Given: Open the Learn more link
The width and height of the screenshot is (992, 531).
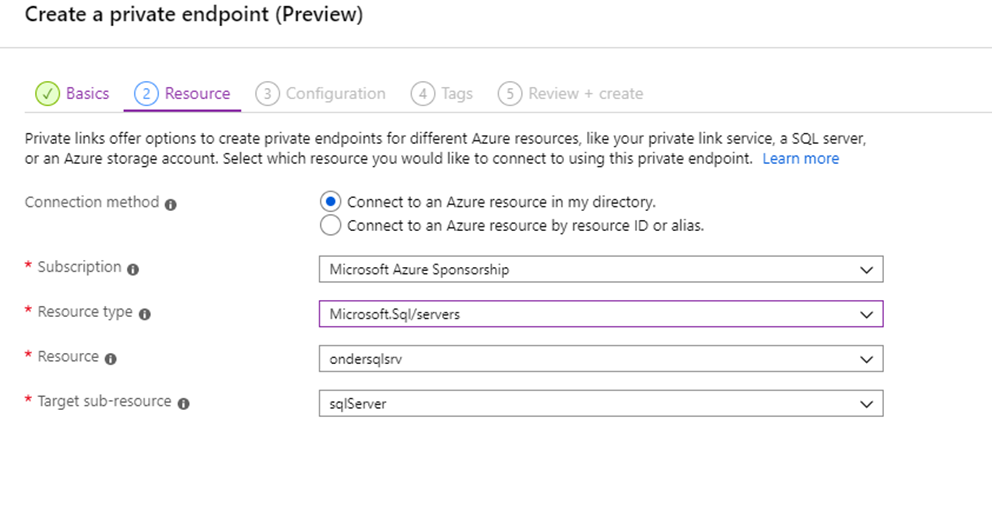Looking at the screenshot, I should [x=800, y=159].
